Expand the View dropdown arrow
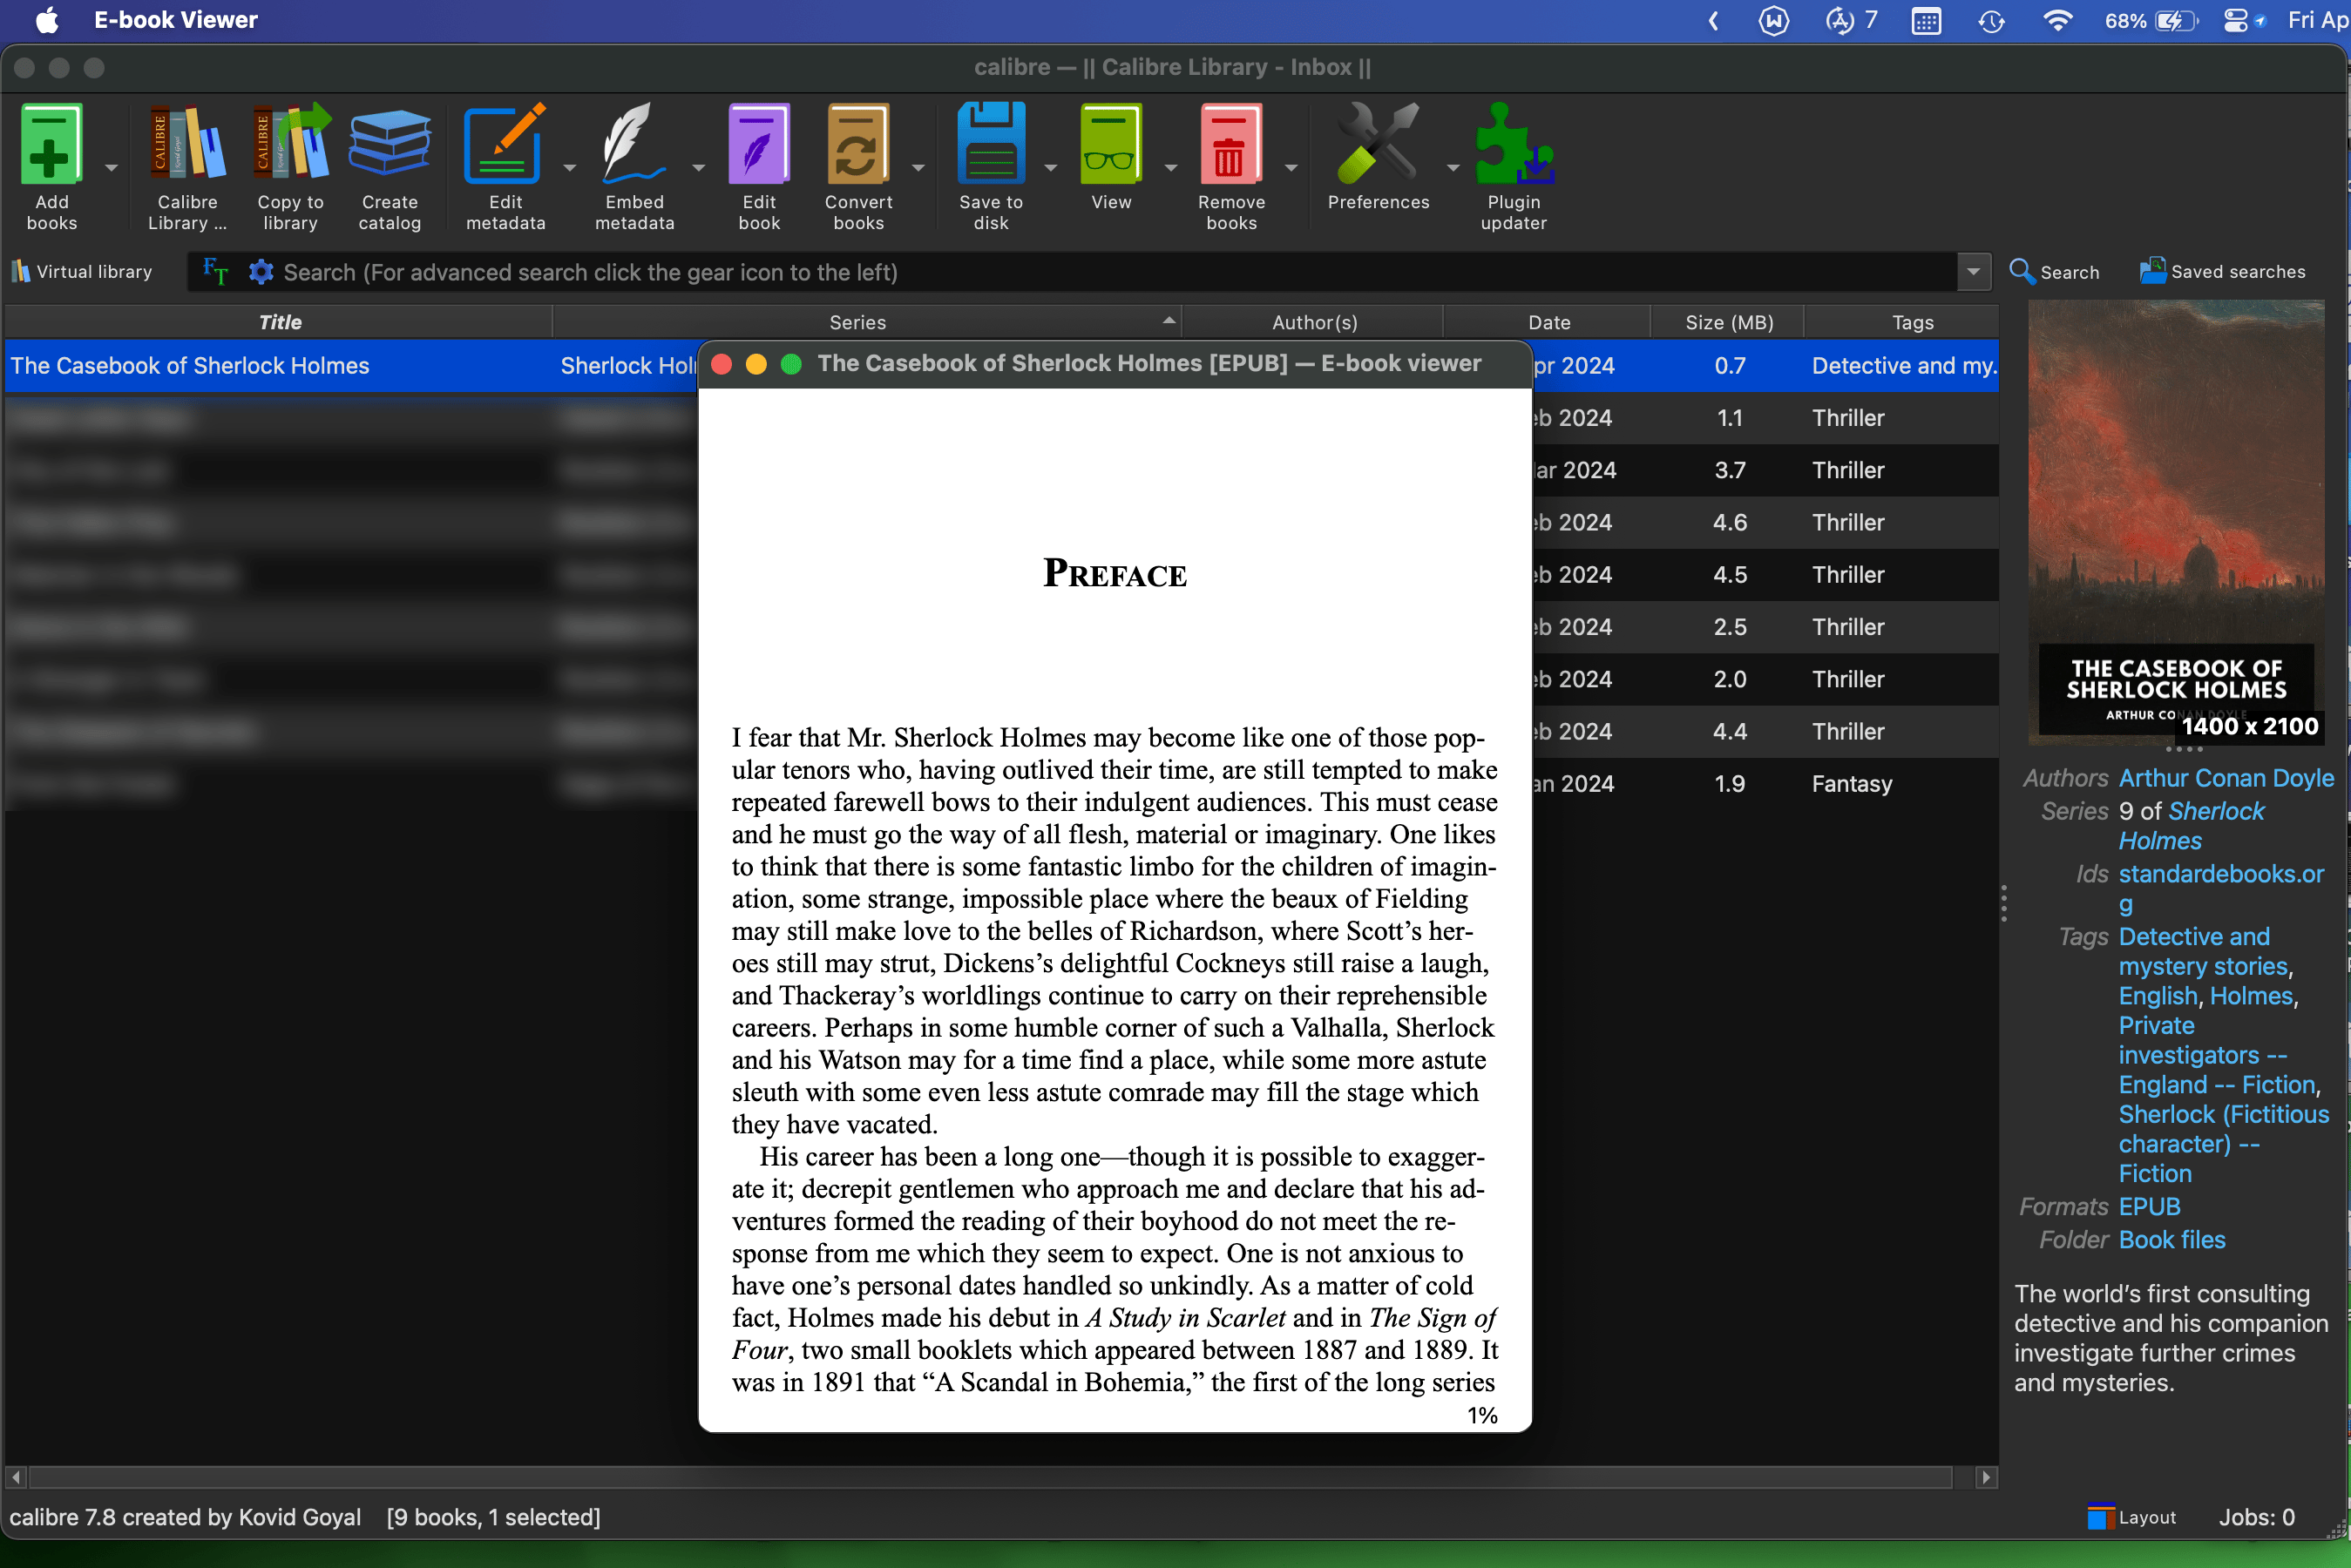Viewport: 2351px width, 1568px height. click(x=1170, y=168)
